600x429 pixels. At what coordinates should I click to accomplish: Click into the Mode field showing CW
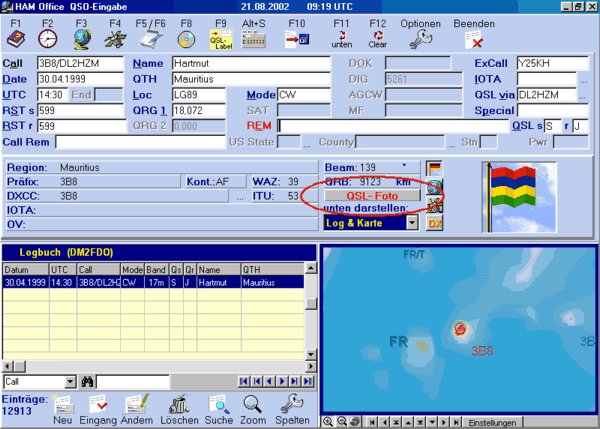[x=303, y=95]
